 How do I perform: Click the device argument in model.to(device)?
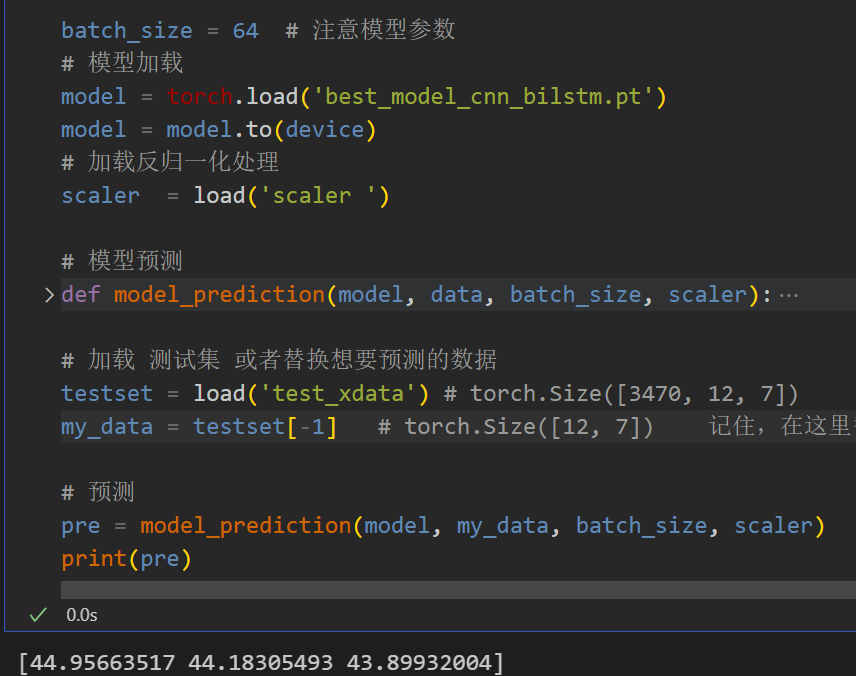[331, 129]
